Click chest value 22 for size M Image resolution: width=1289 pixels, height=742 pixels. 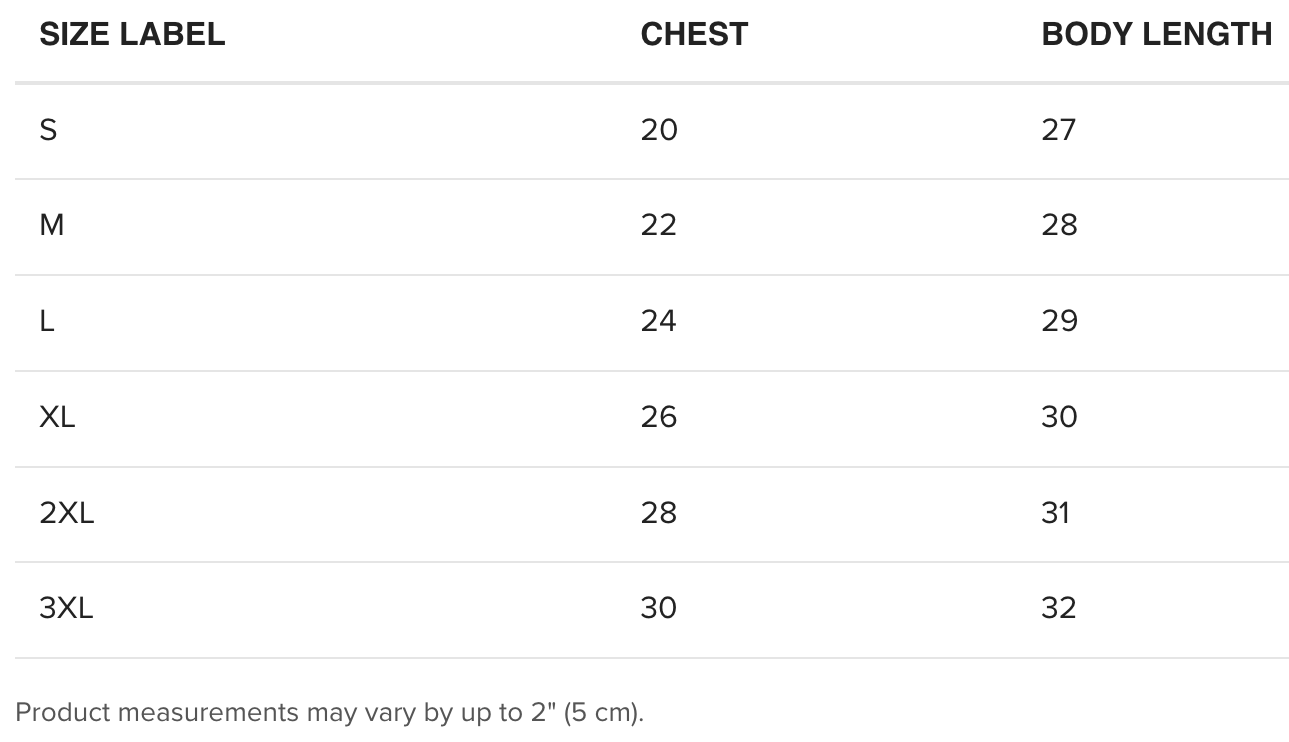coord(659,225)
